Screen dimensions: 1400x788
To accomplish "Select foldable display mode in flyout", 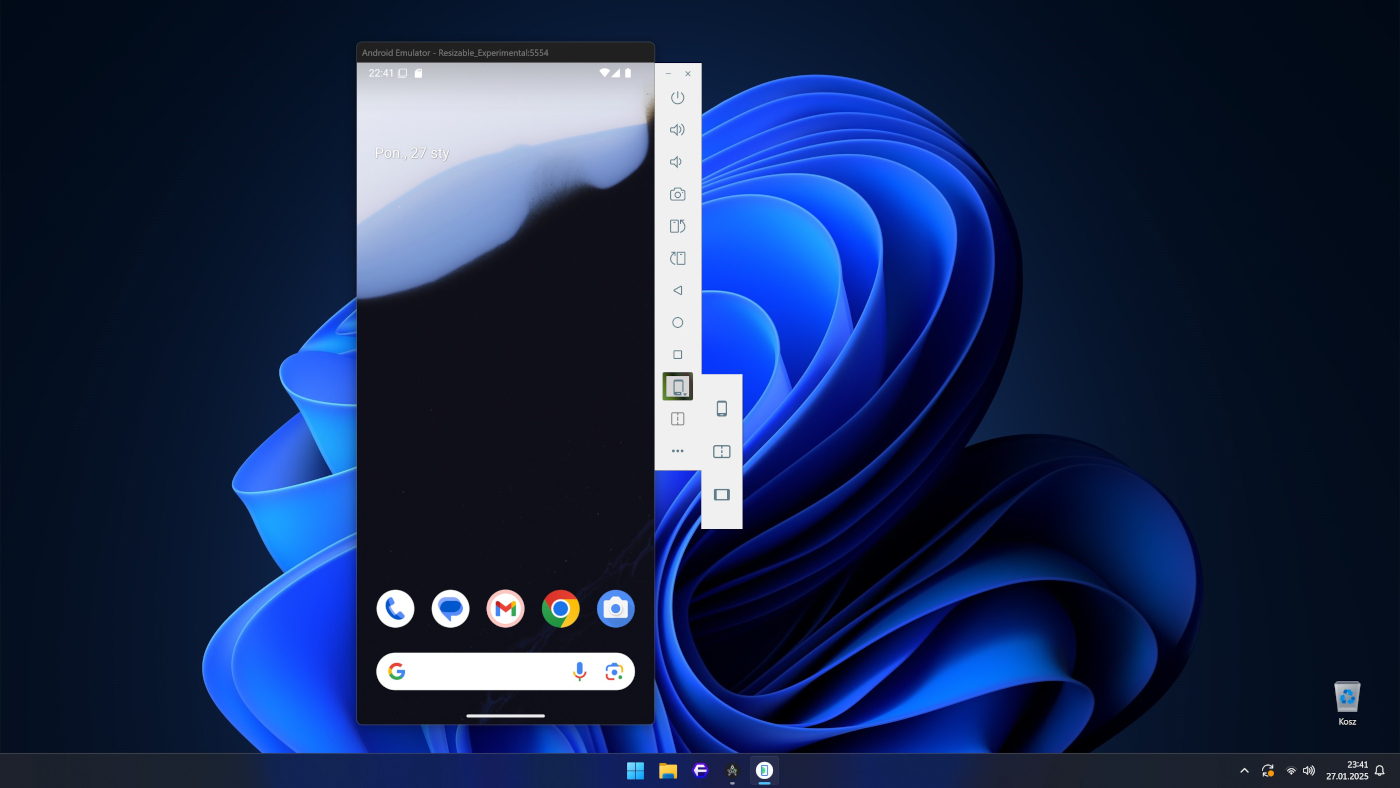I will [x=721, y=452].
